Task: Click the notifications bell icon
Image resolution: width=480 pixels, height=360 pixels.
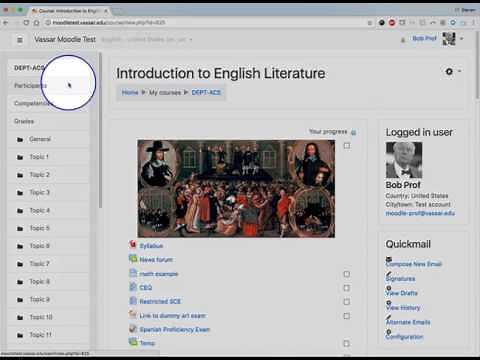Action: pos(403,40)
